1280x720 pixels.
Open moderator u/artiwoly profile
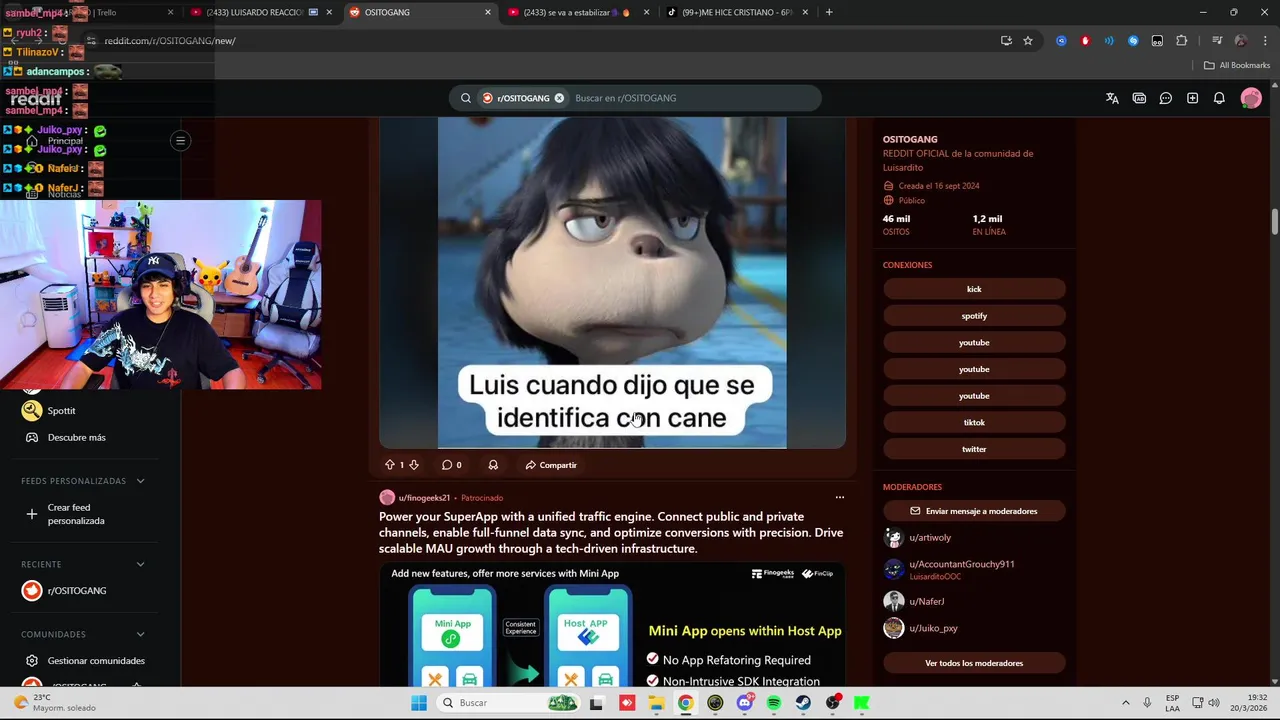coord(930,538)
